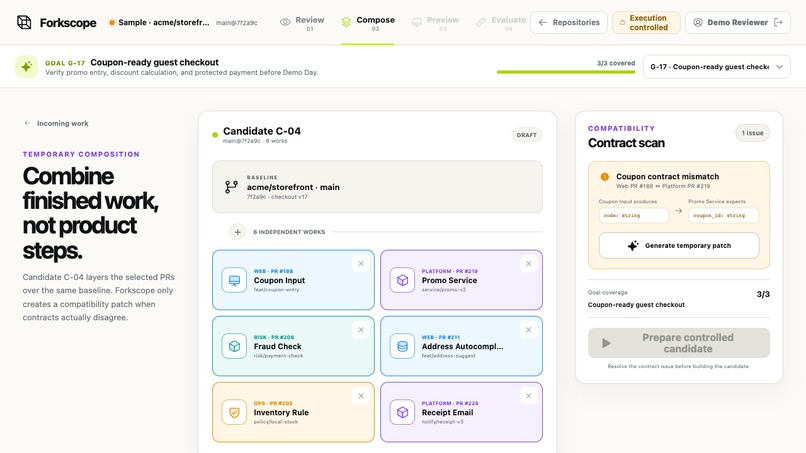The height and width of the screenshot is (453, 806).
Task: Click Prepare controlled candidate button
Action: (x=679, y=343)
